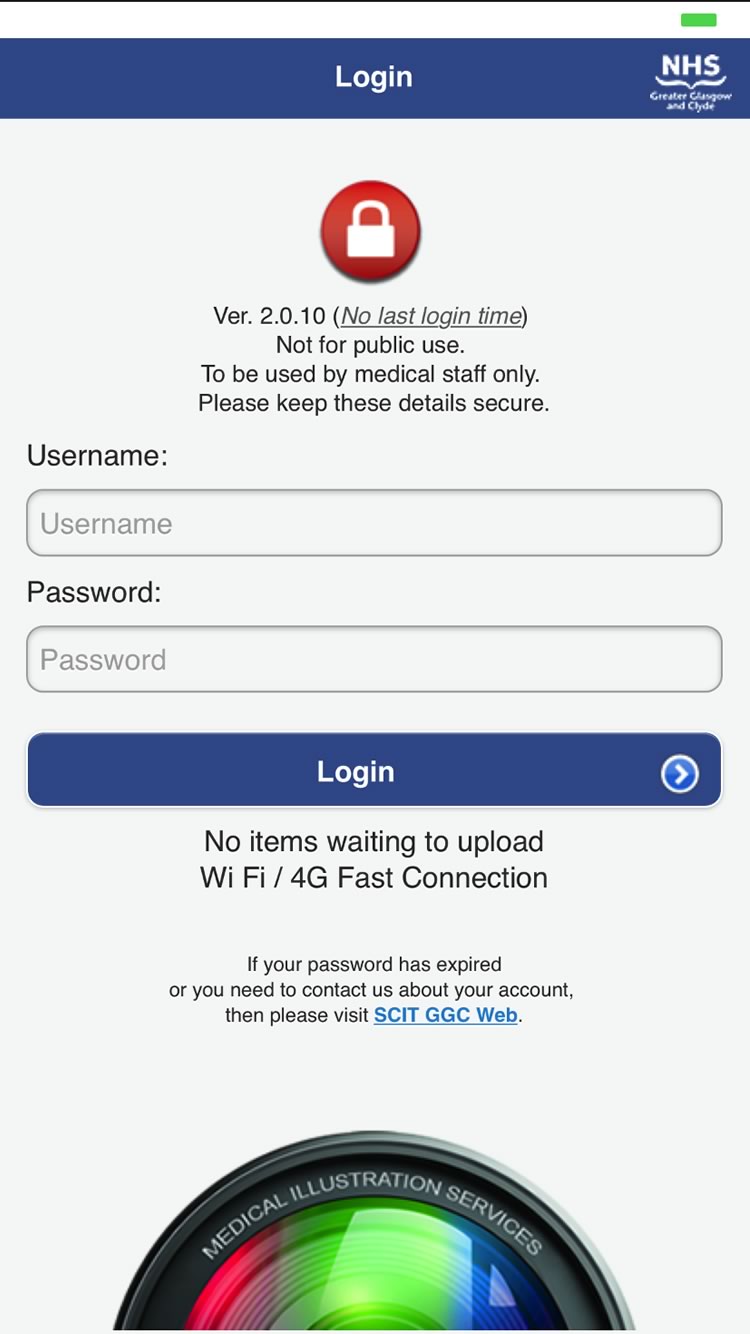Tap the red padlock icon
Viewport: 750px width, 1334px height.
tap(371, 232)
